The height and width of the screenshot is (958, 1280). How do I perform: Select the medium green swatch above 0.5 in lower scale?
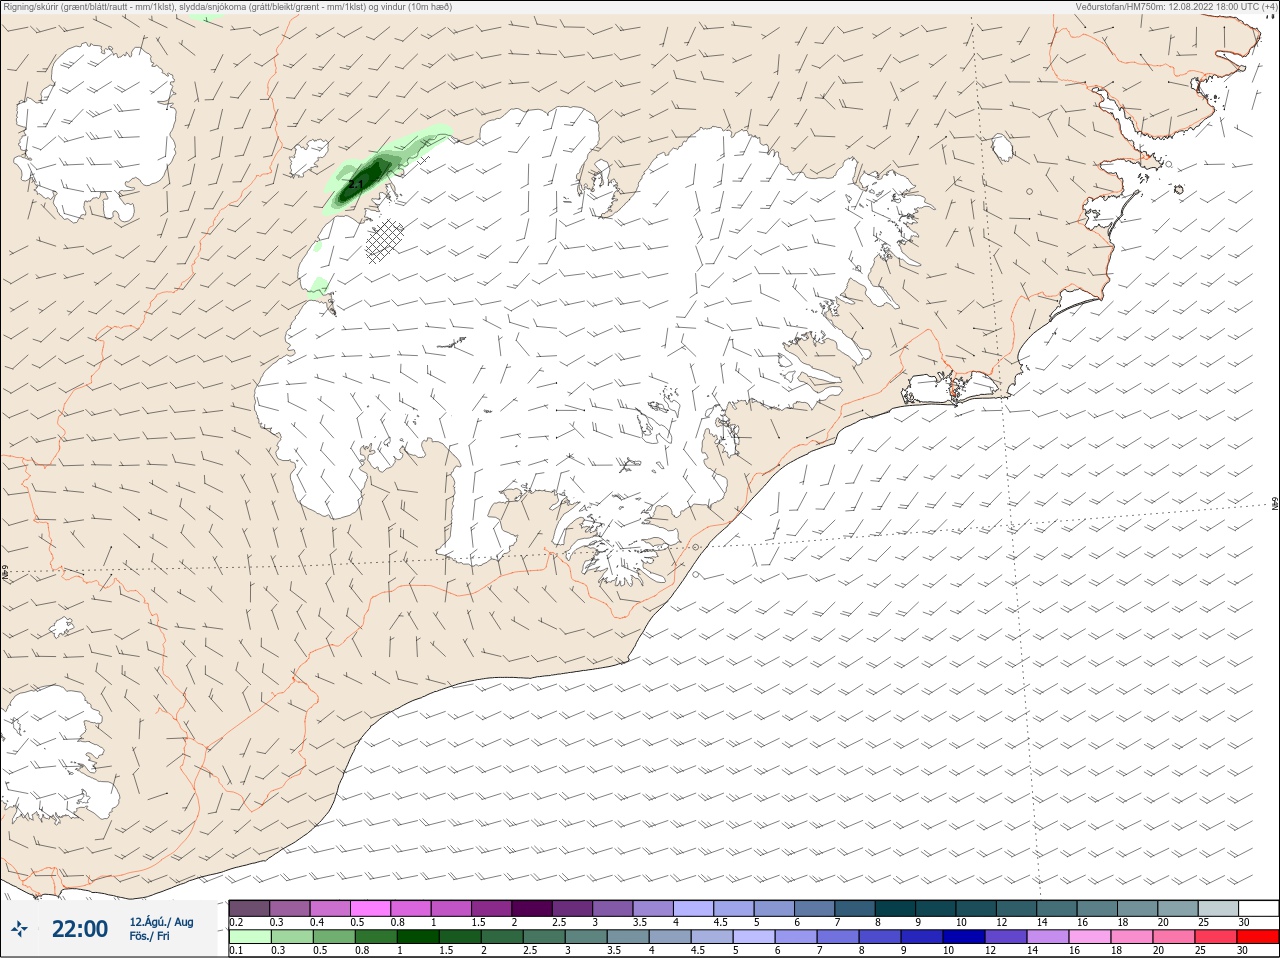click(x=334, y=936)
